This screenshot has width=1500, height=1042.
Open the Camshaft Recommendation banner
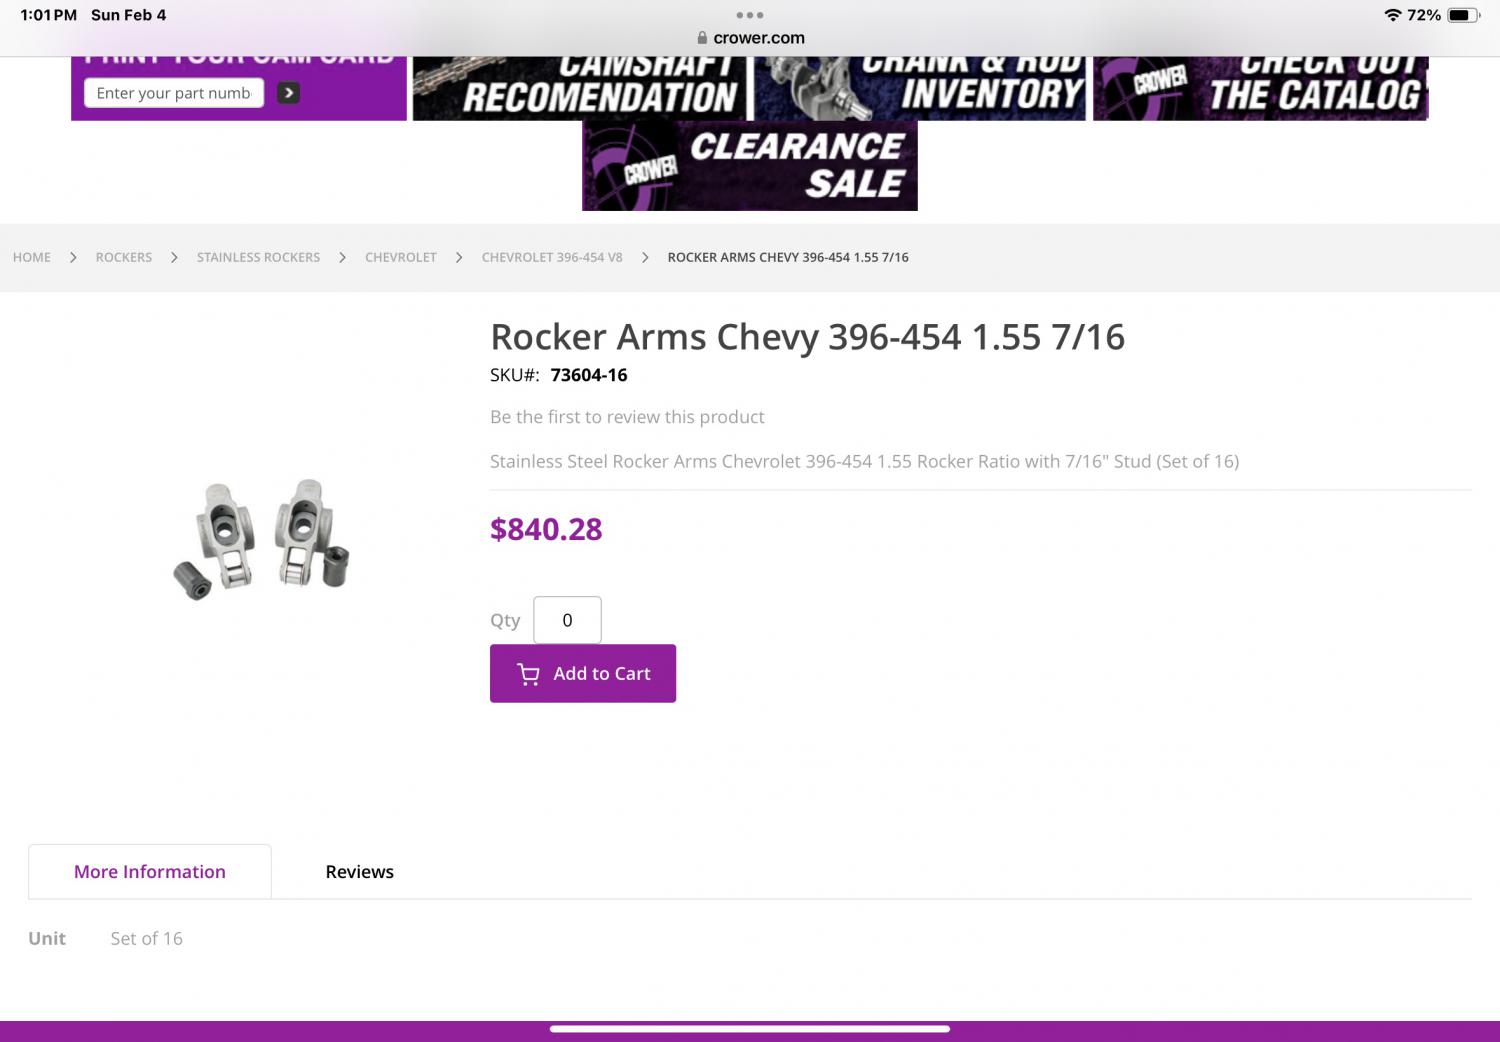580,88
